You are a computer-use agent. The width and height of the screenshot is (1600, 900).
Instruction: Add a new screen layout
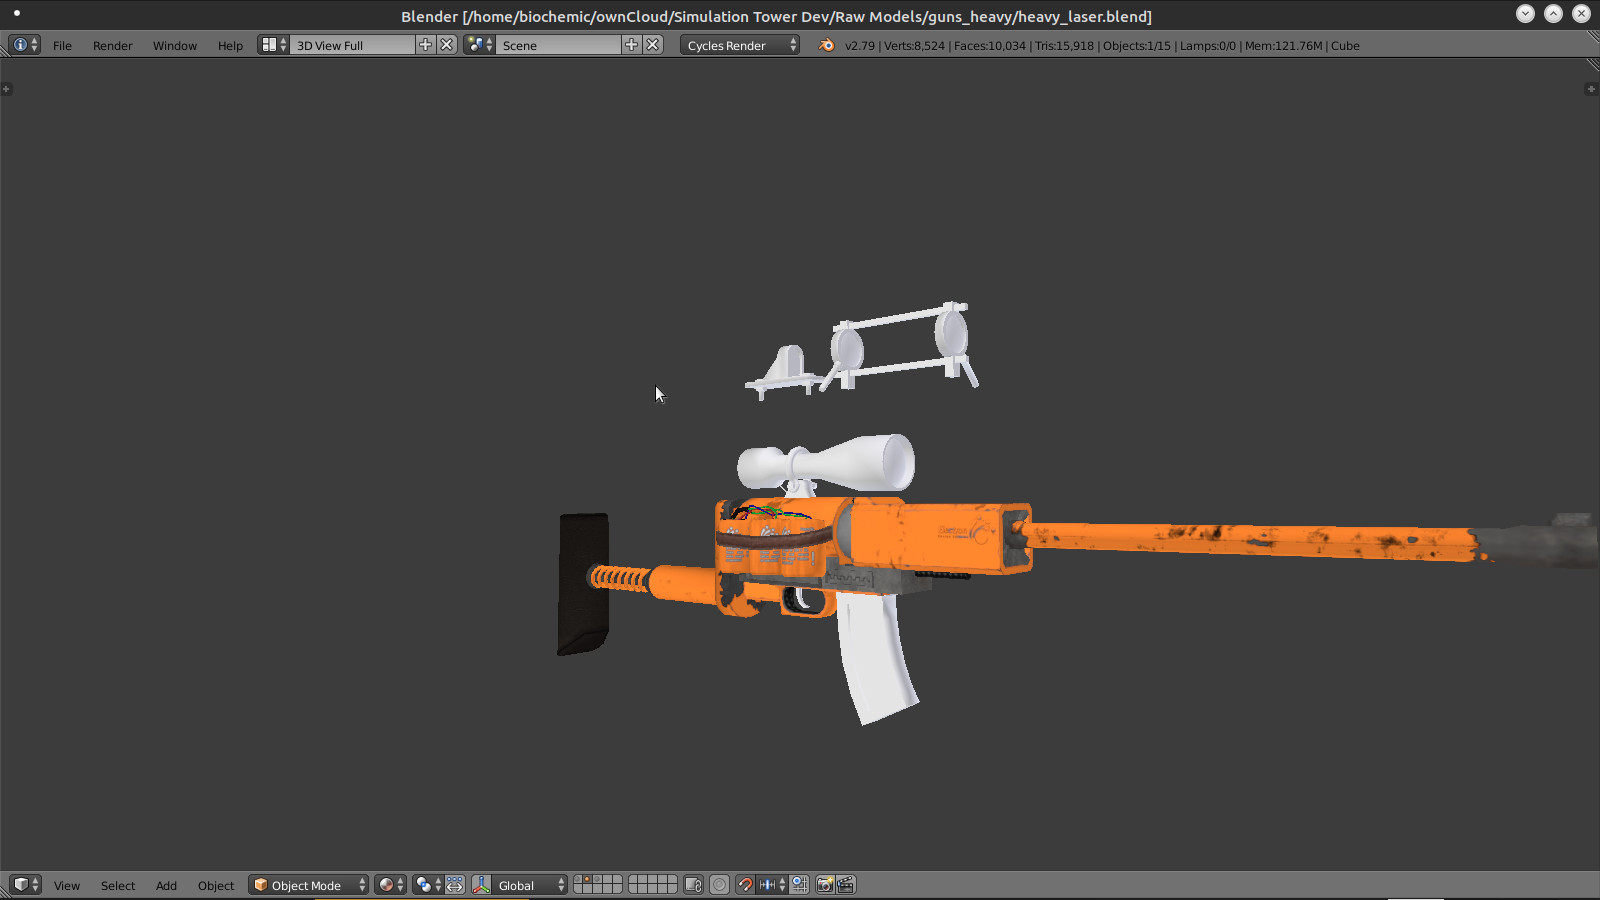(x=425, y=45)
